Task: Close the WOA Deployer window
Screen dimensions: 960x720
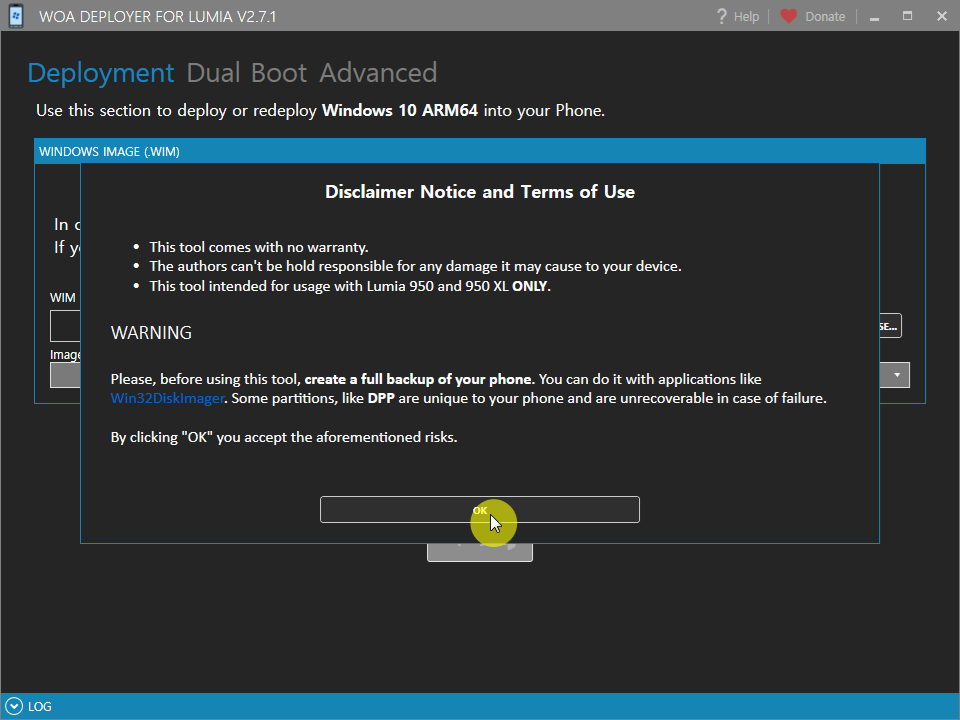Action: [x=942, y=16]
